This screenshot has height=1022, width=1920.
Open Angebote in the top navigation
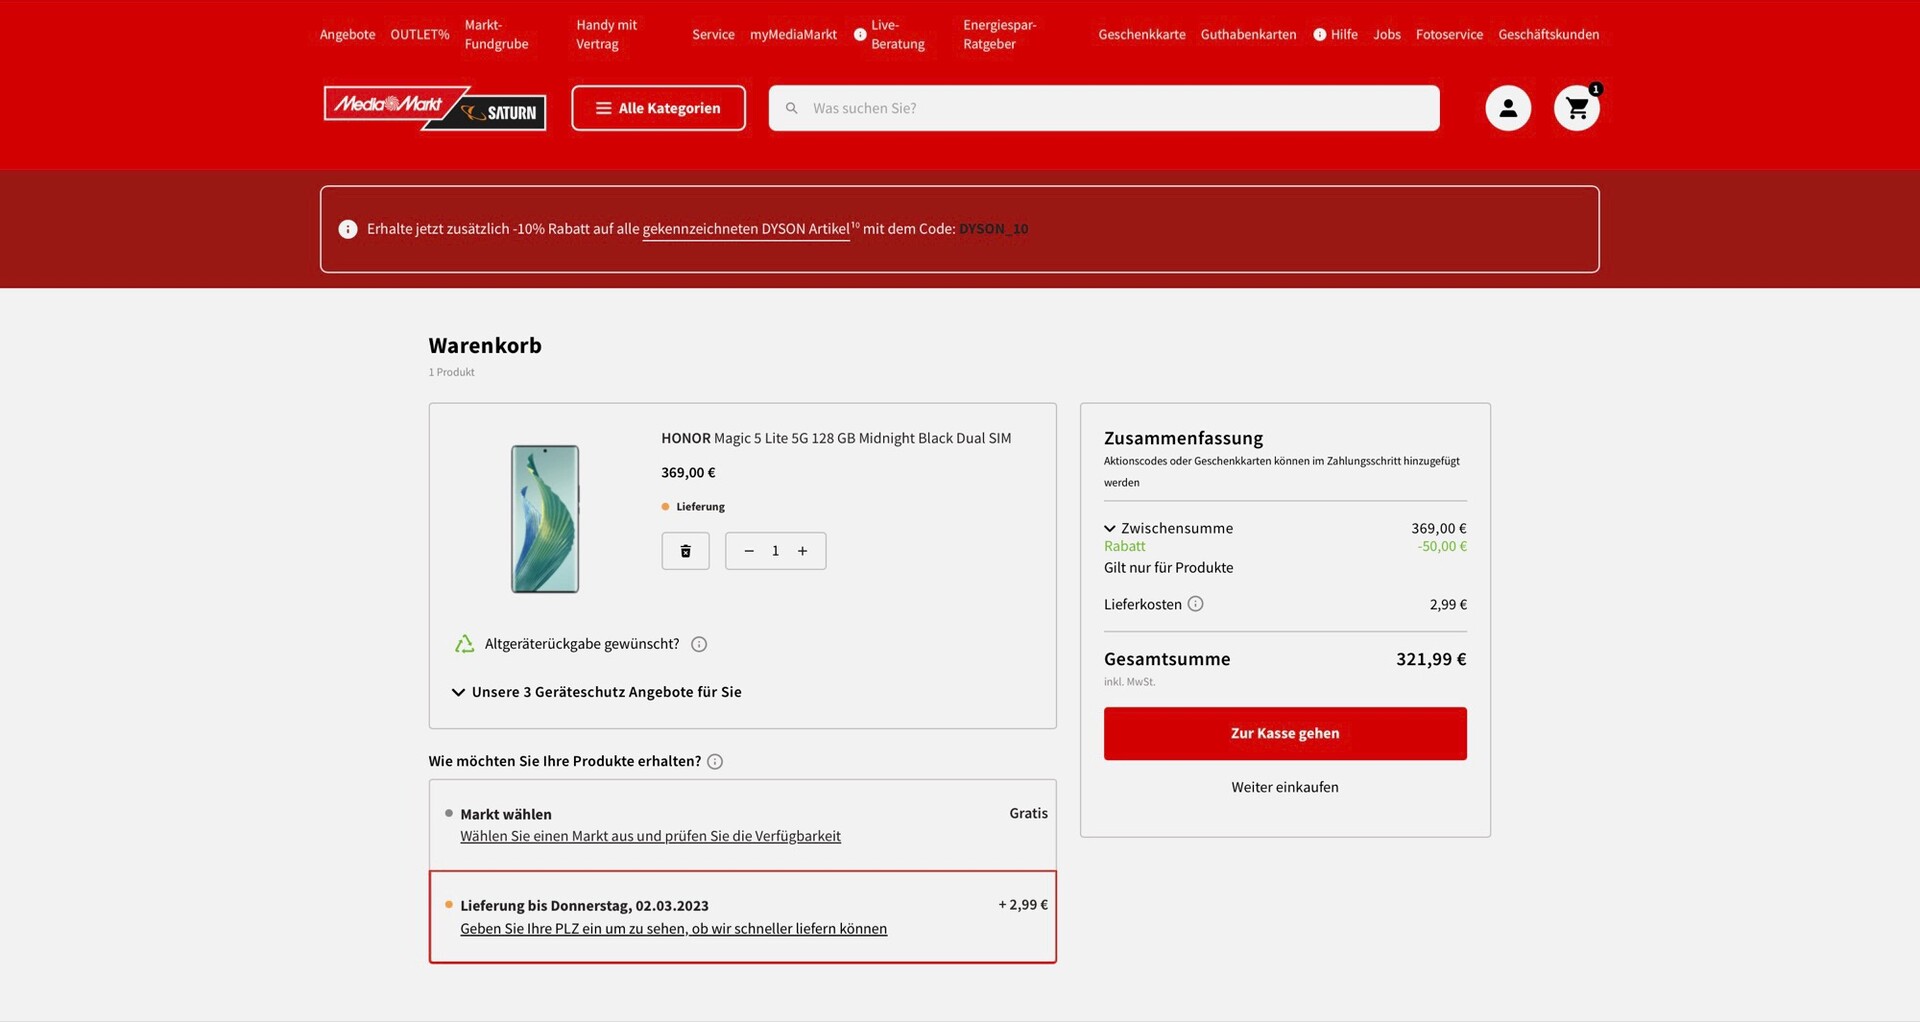pyautogui.click(x=348, y=34)
